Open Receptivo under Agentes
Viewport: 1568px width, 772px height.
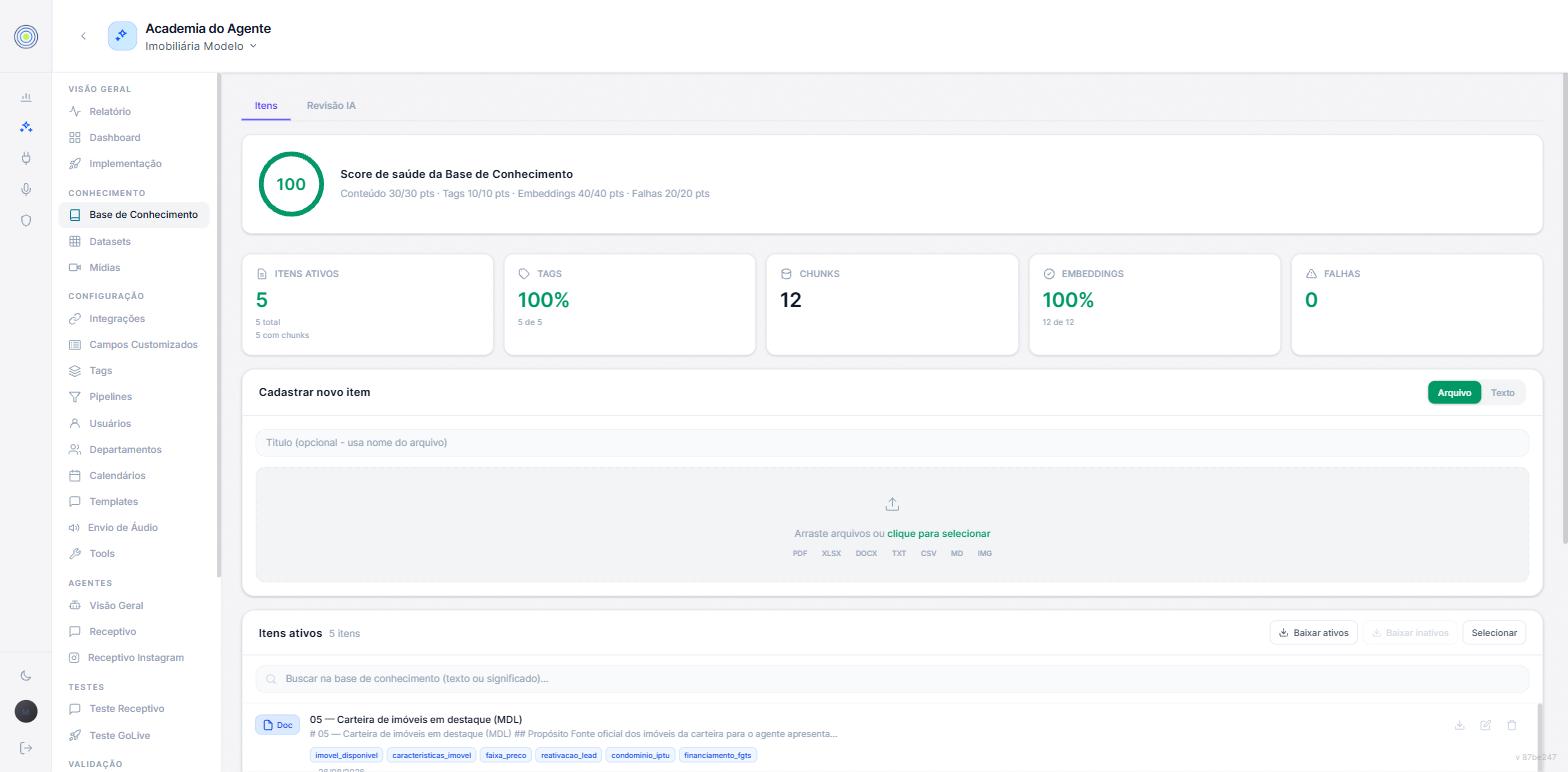pyautogui.click(x=112, y=632)
